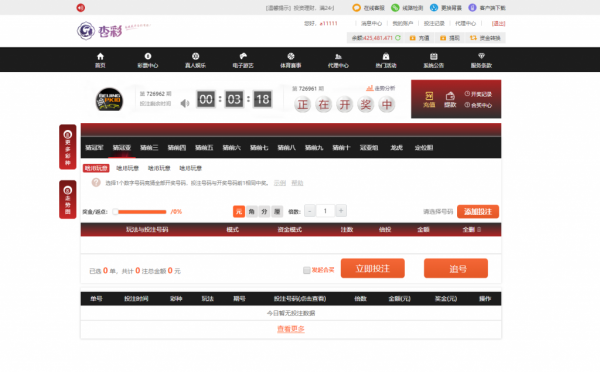Refresh the balance with green arrow icon

pos(398,38)
